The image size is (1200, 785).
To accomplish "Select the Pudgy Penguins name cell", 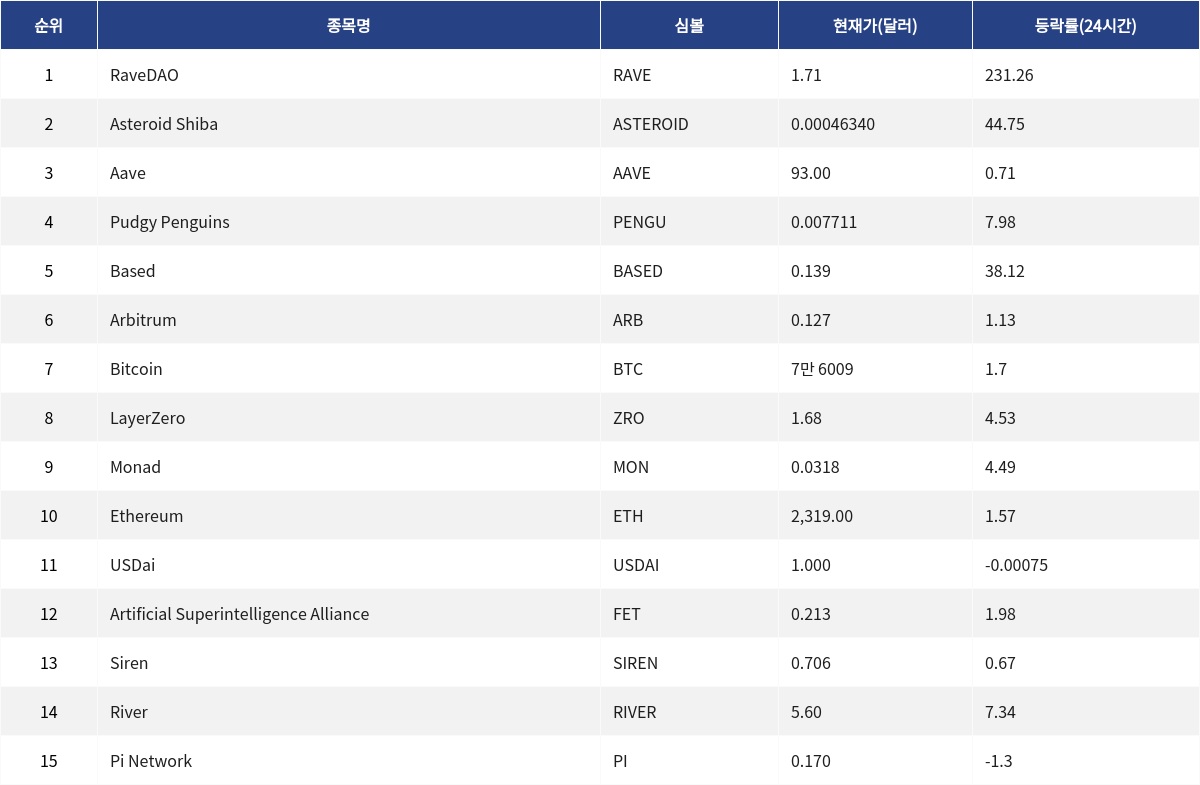I will 170,222.
